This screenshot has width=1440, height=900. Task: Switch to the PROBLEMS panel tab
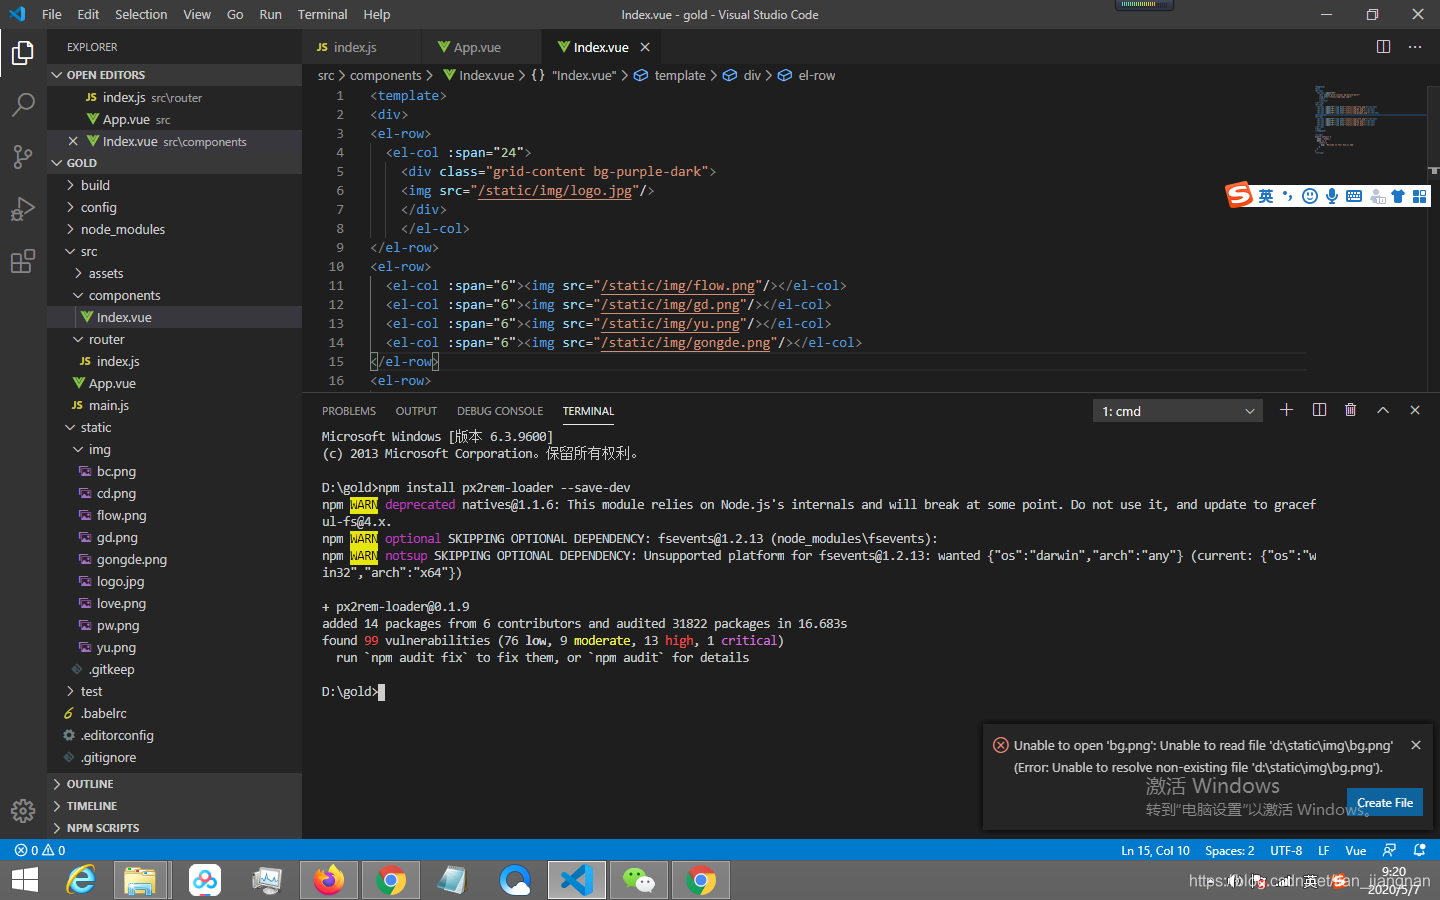pyautogui.click(x=349, y=411)
